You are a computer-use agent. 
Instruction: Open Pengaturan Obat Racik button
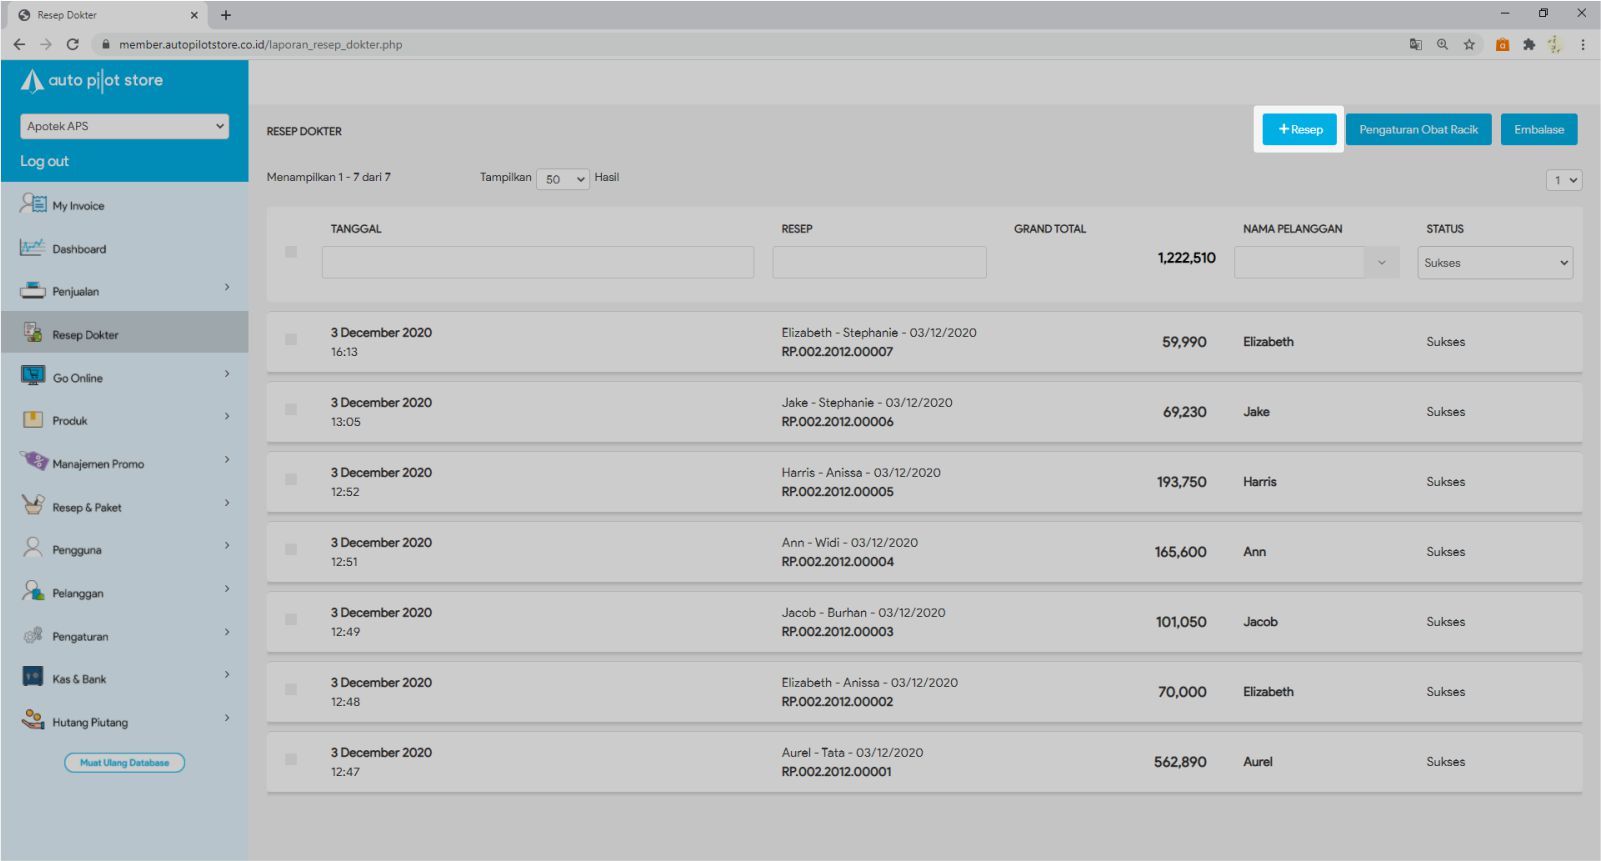[x=1418, y=130]
